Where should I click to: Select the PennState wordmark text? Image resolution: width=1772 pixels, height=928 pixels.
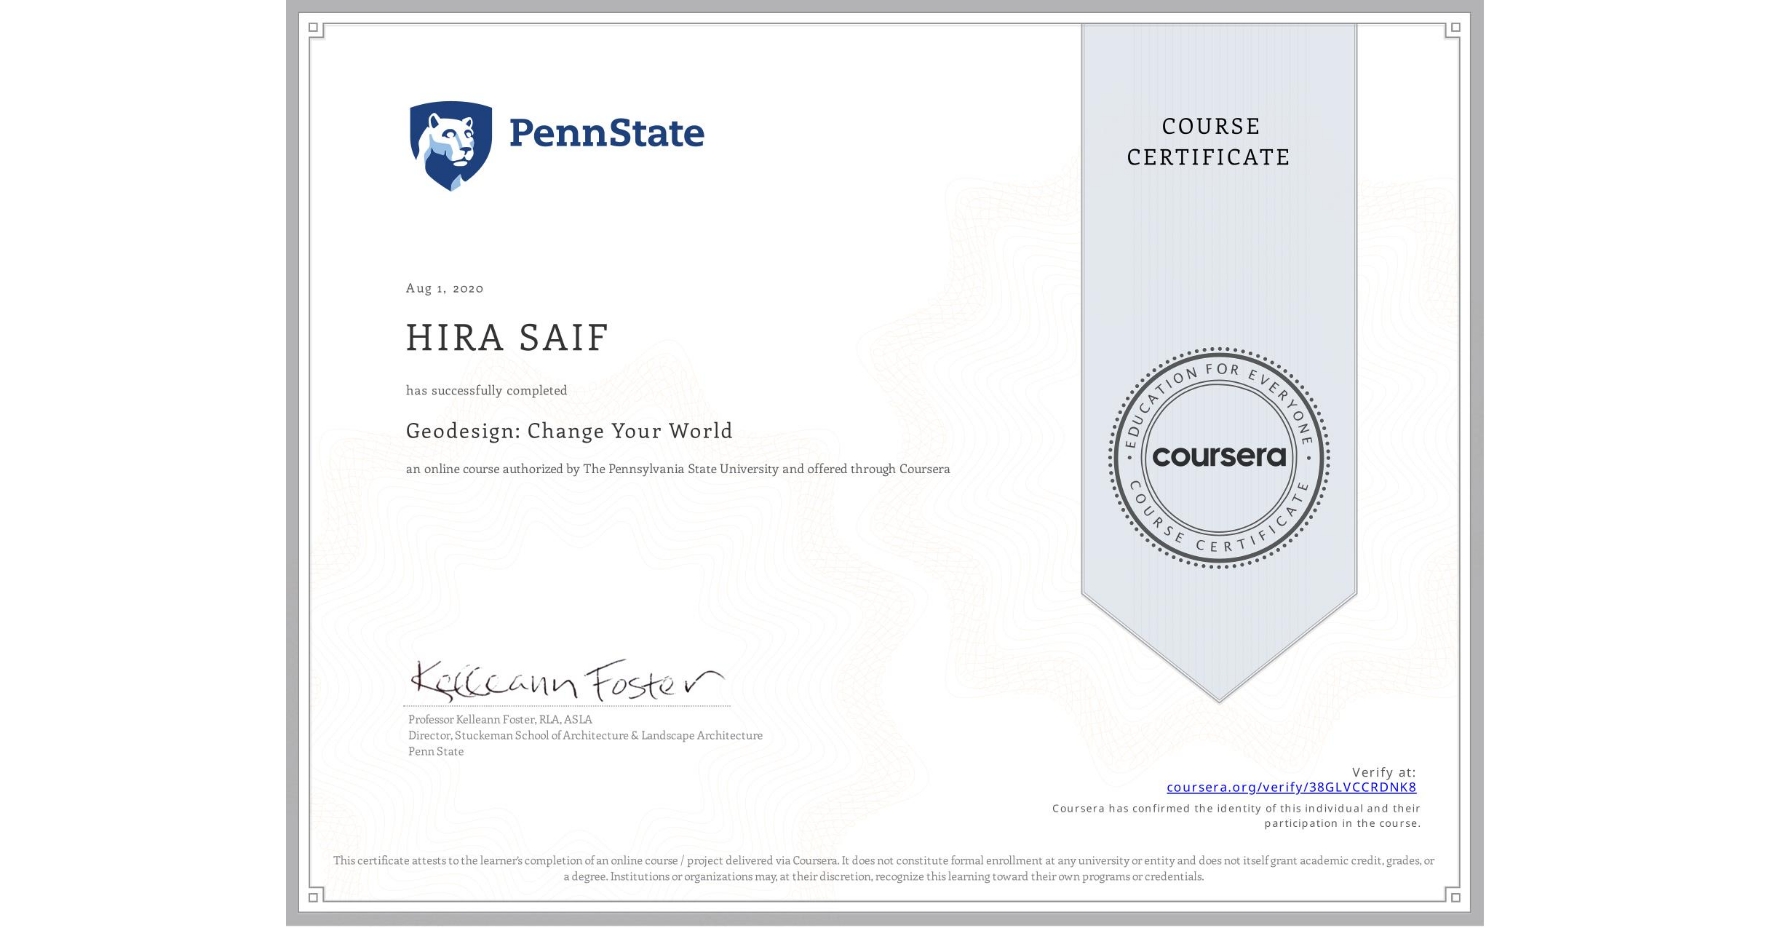pyautogui.click(x=604, y=133)
